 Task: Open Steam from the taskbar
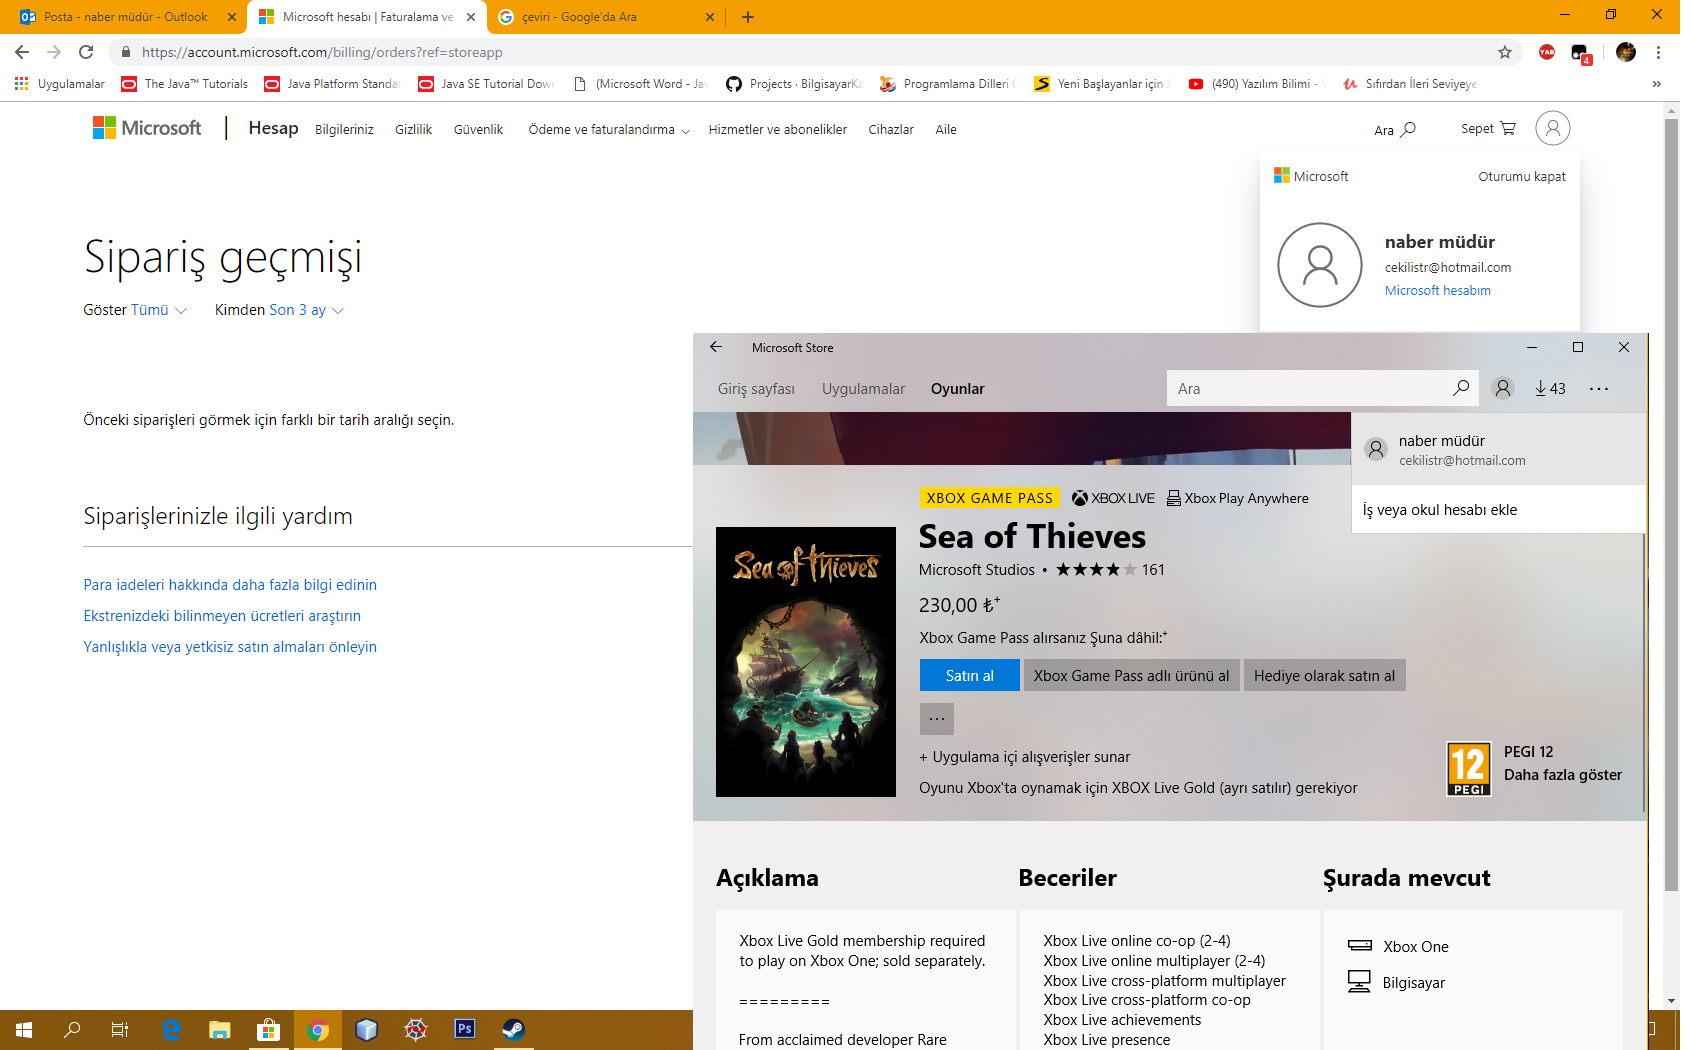[513, 1030]
